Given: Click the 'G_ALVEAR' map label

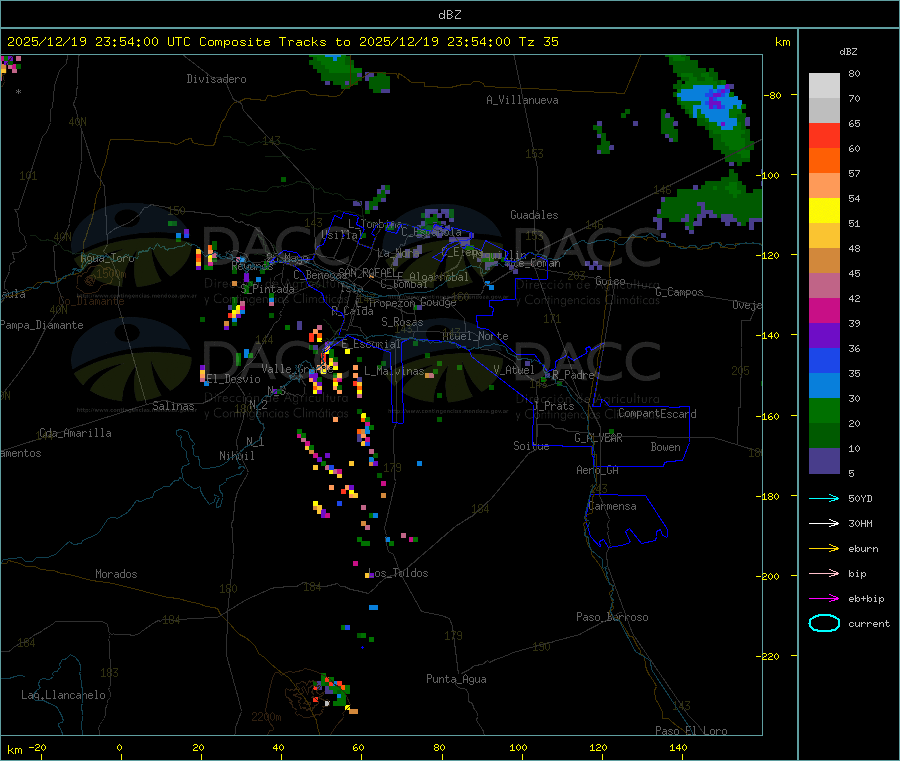Looking at the screenshot, I should pyautogui.click(x=598, y=438).
